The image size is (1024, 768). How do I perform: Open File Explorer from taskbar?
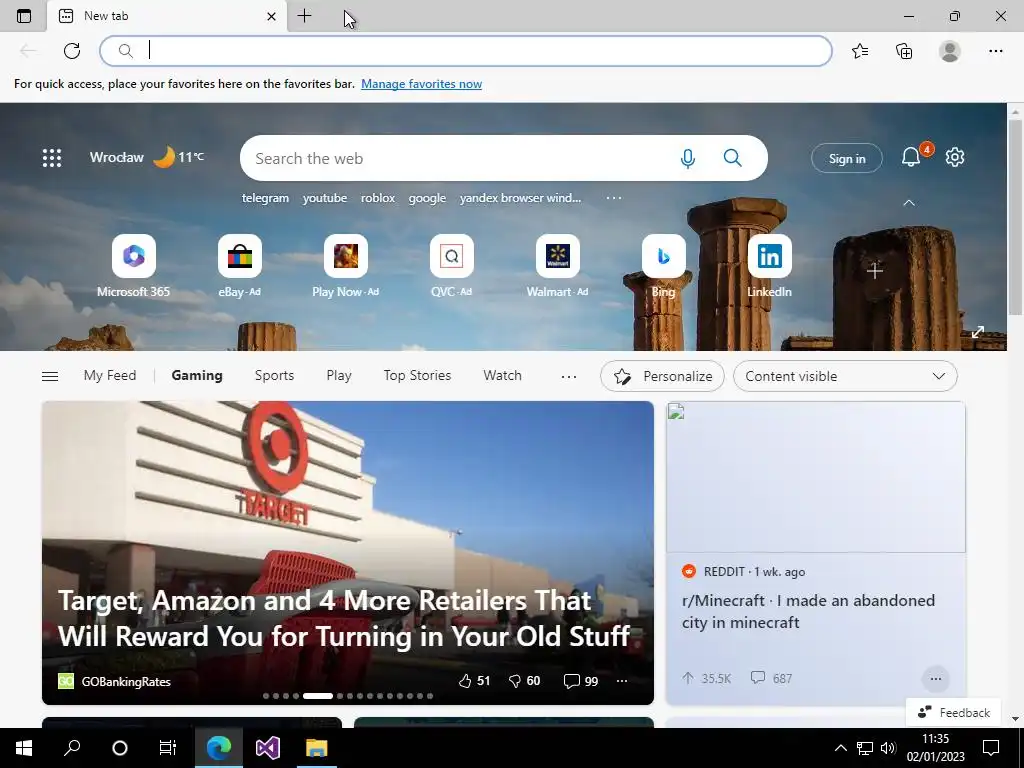316,748
